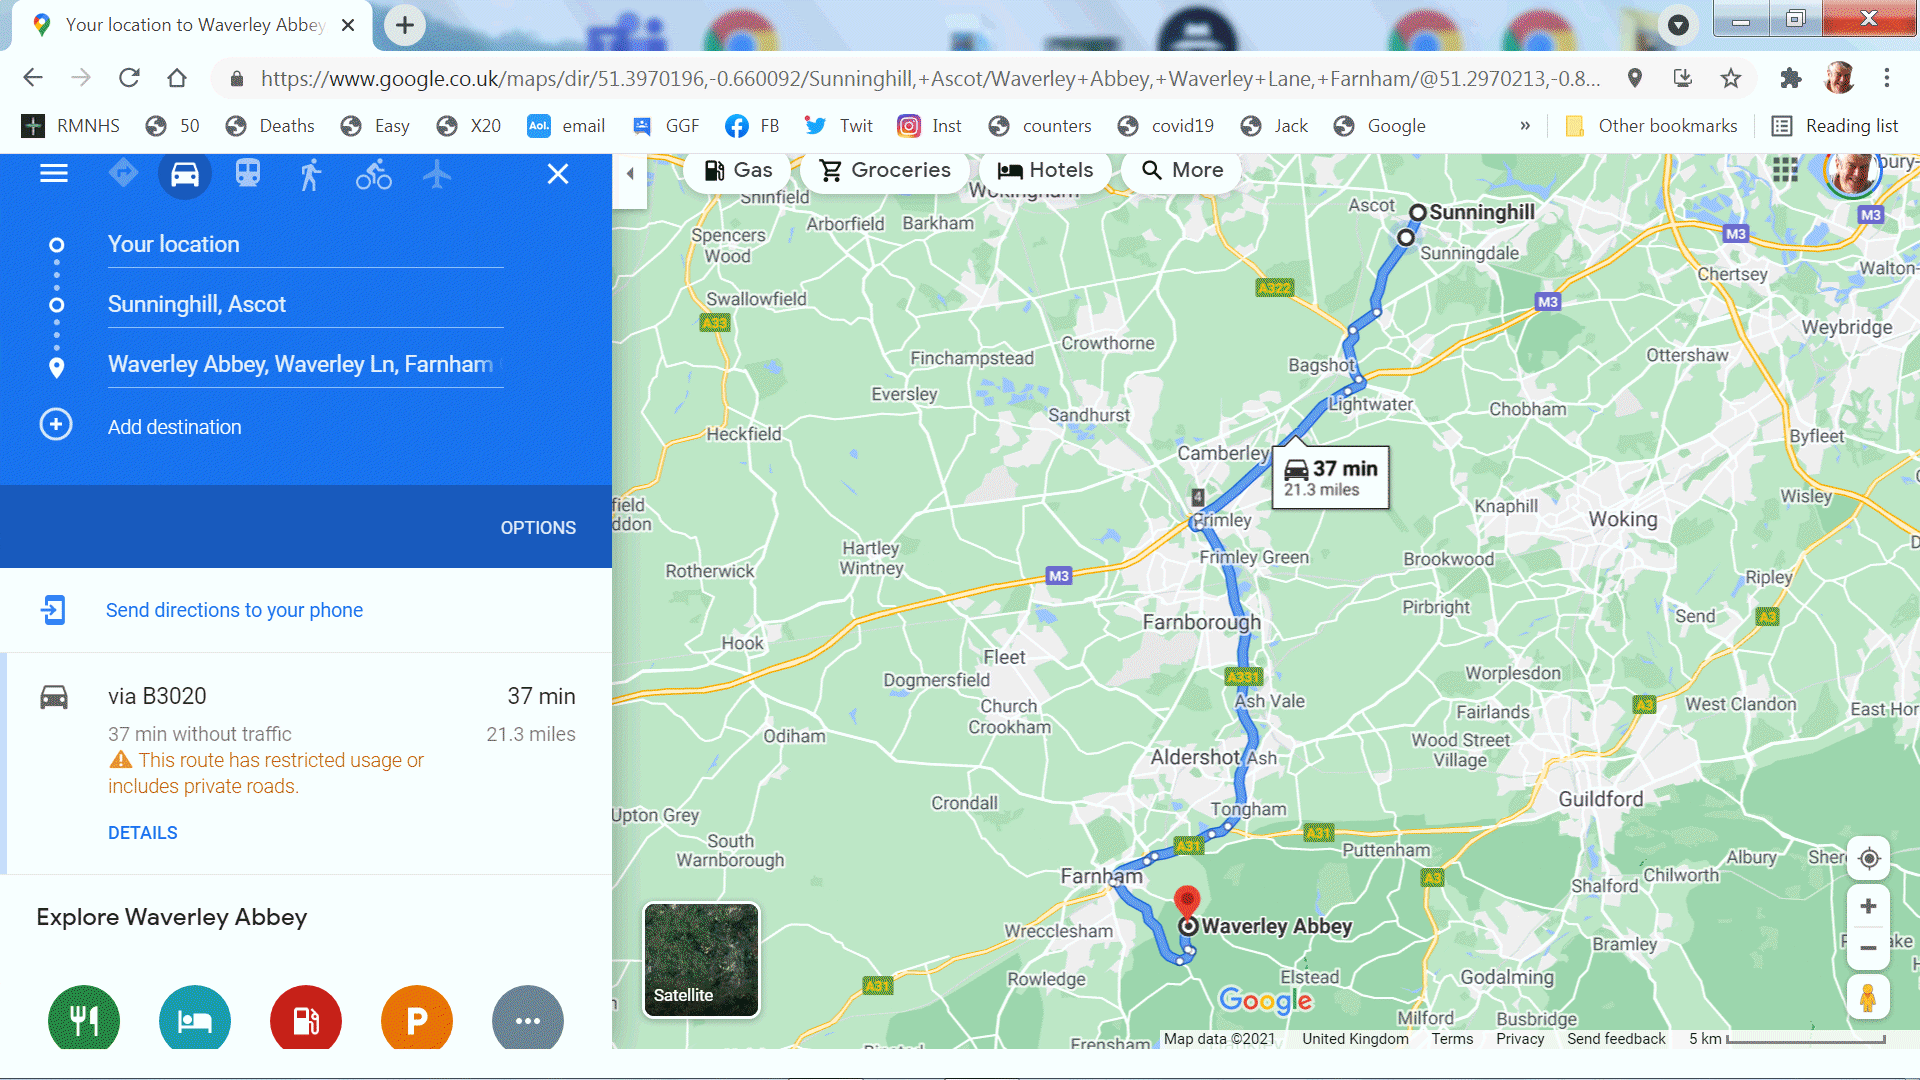Image resolution: width=1920 pixels, height=1080 pixels.
Task: Reload the page
Action: pyautogui.click(x=129, y=78)
